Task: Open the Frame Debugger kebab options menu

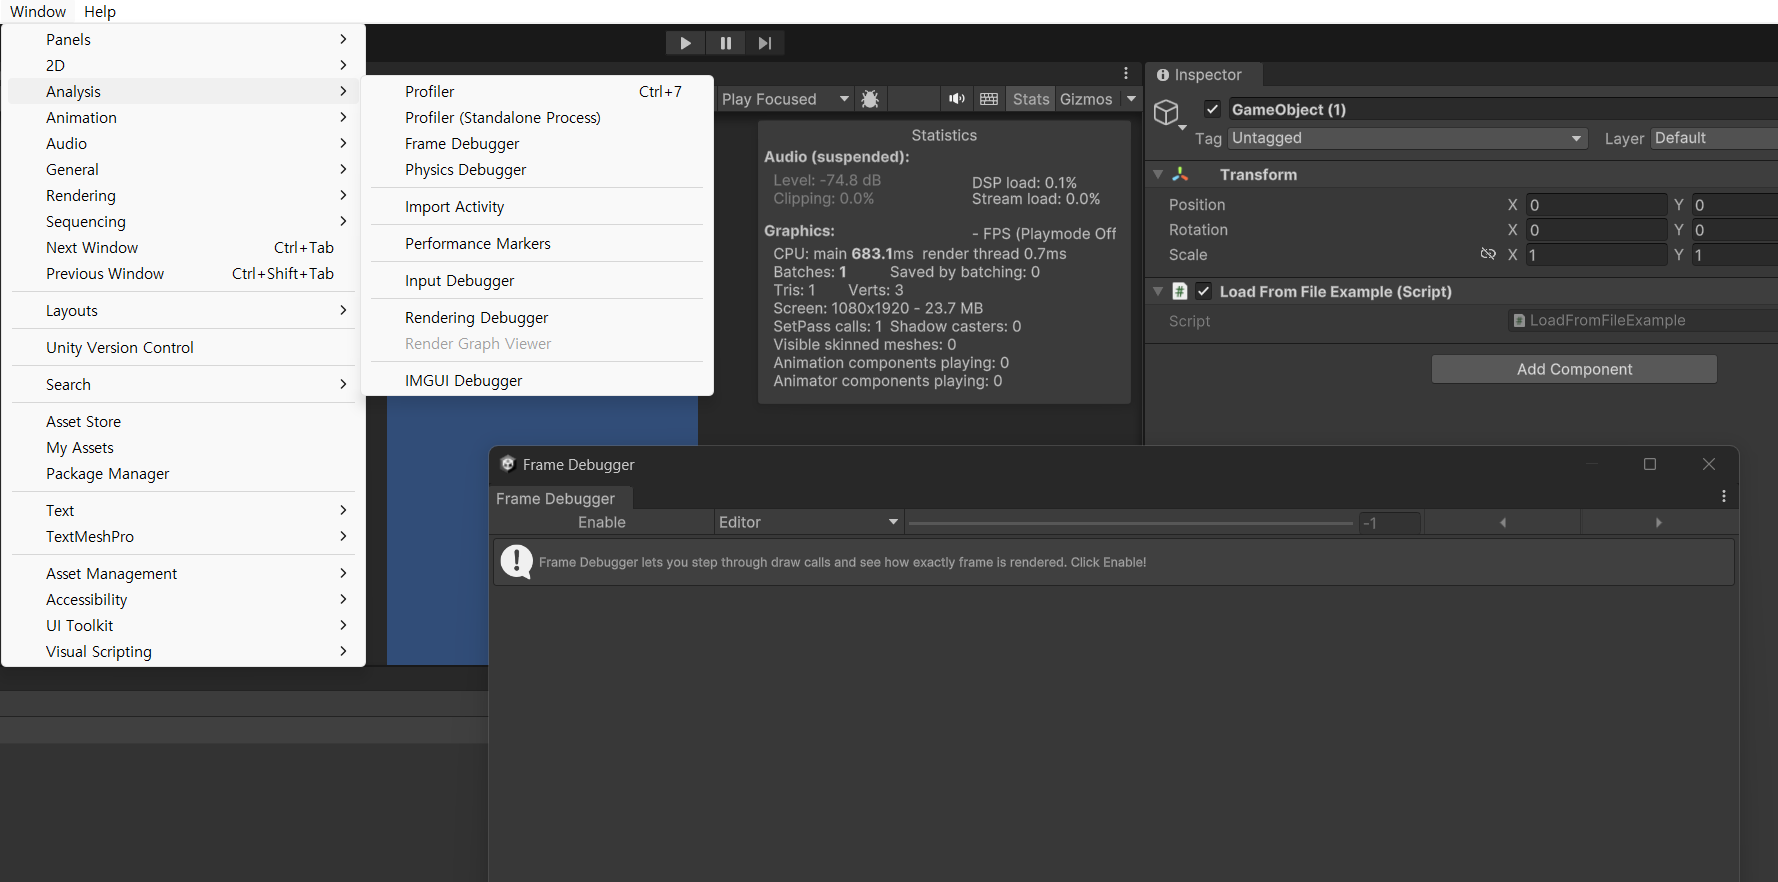Action: 1724,496
